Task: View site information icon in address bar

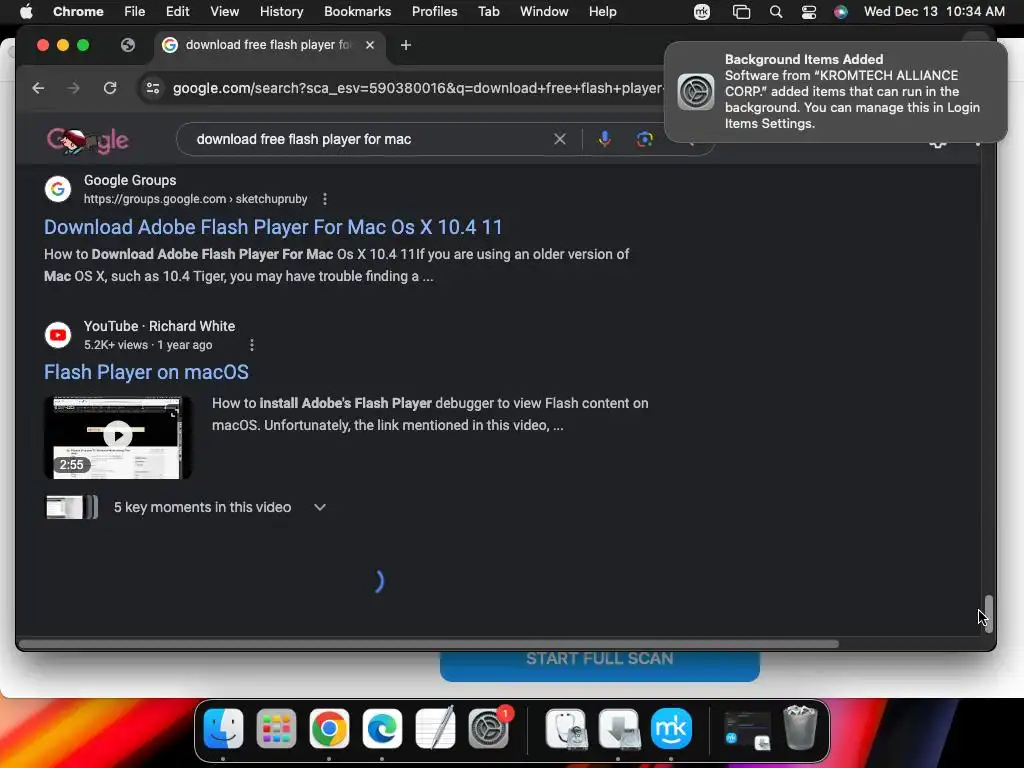Action: click(x=153, y=88)
